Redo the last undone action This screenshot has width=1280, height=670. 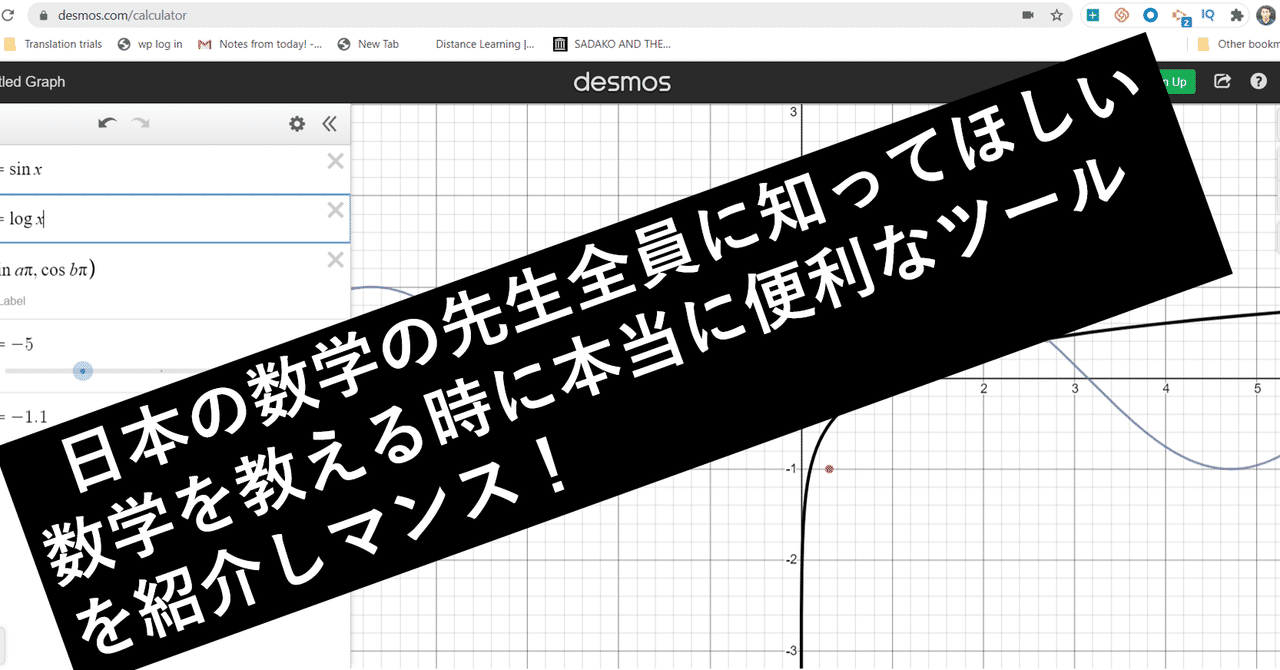point(141,123)
